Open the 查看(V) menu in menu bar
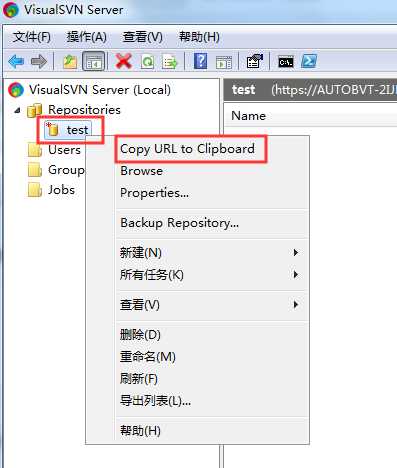The image size is (397, 468). pos(143,37)
